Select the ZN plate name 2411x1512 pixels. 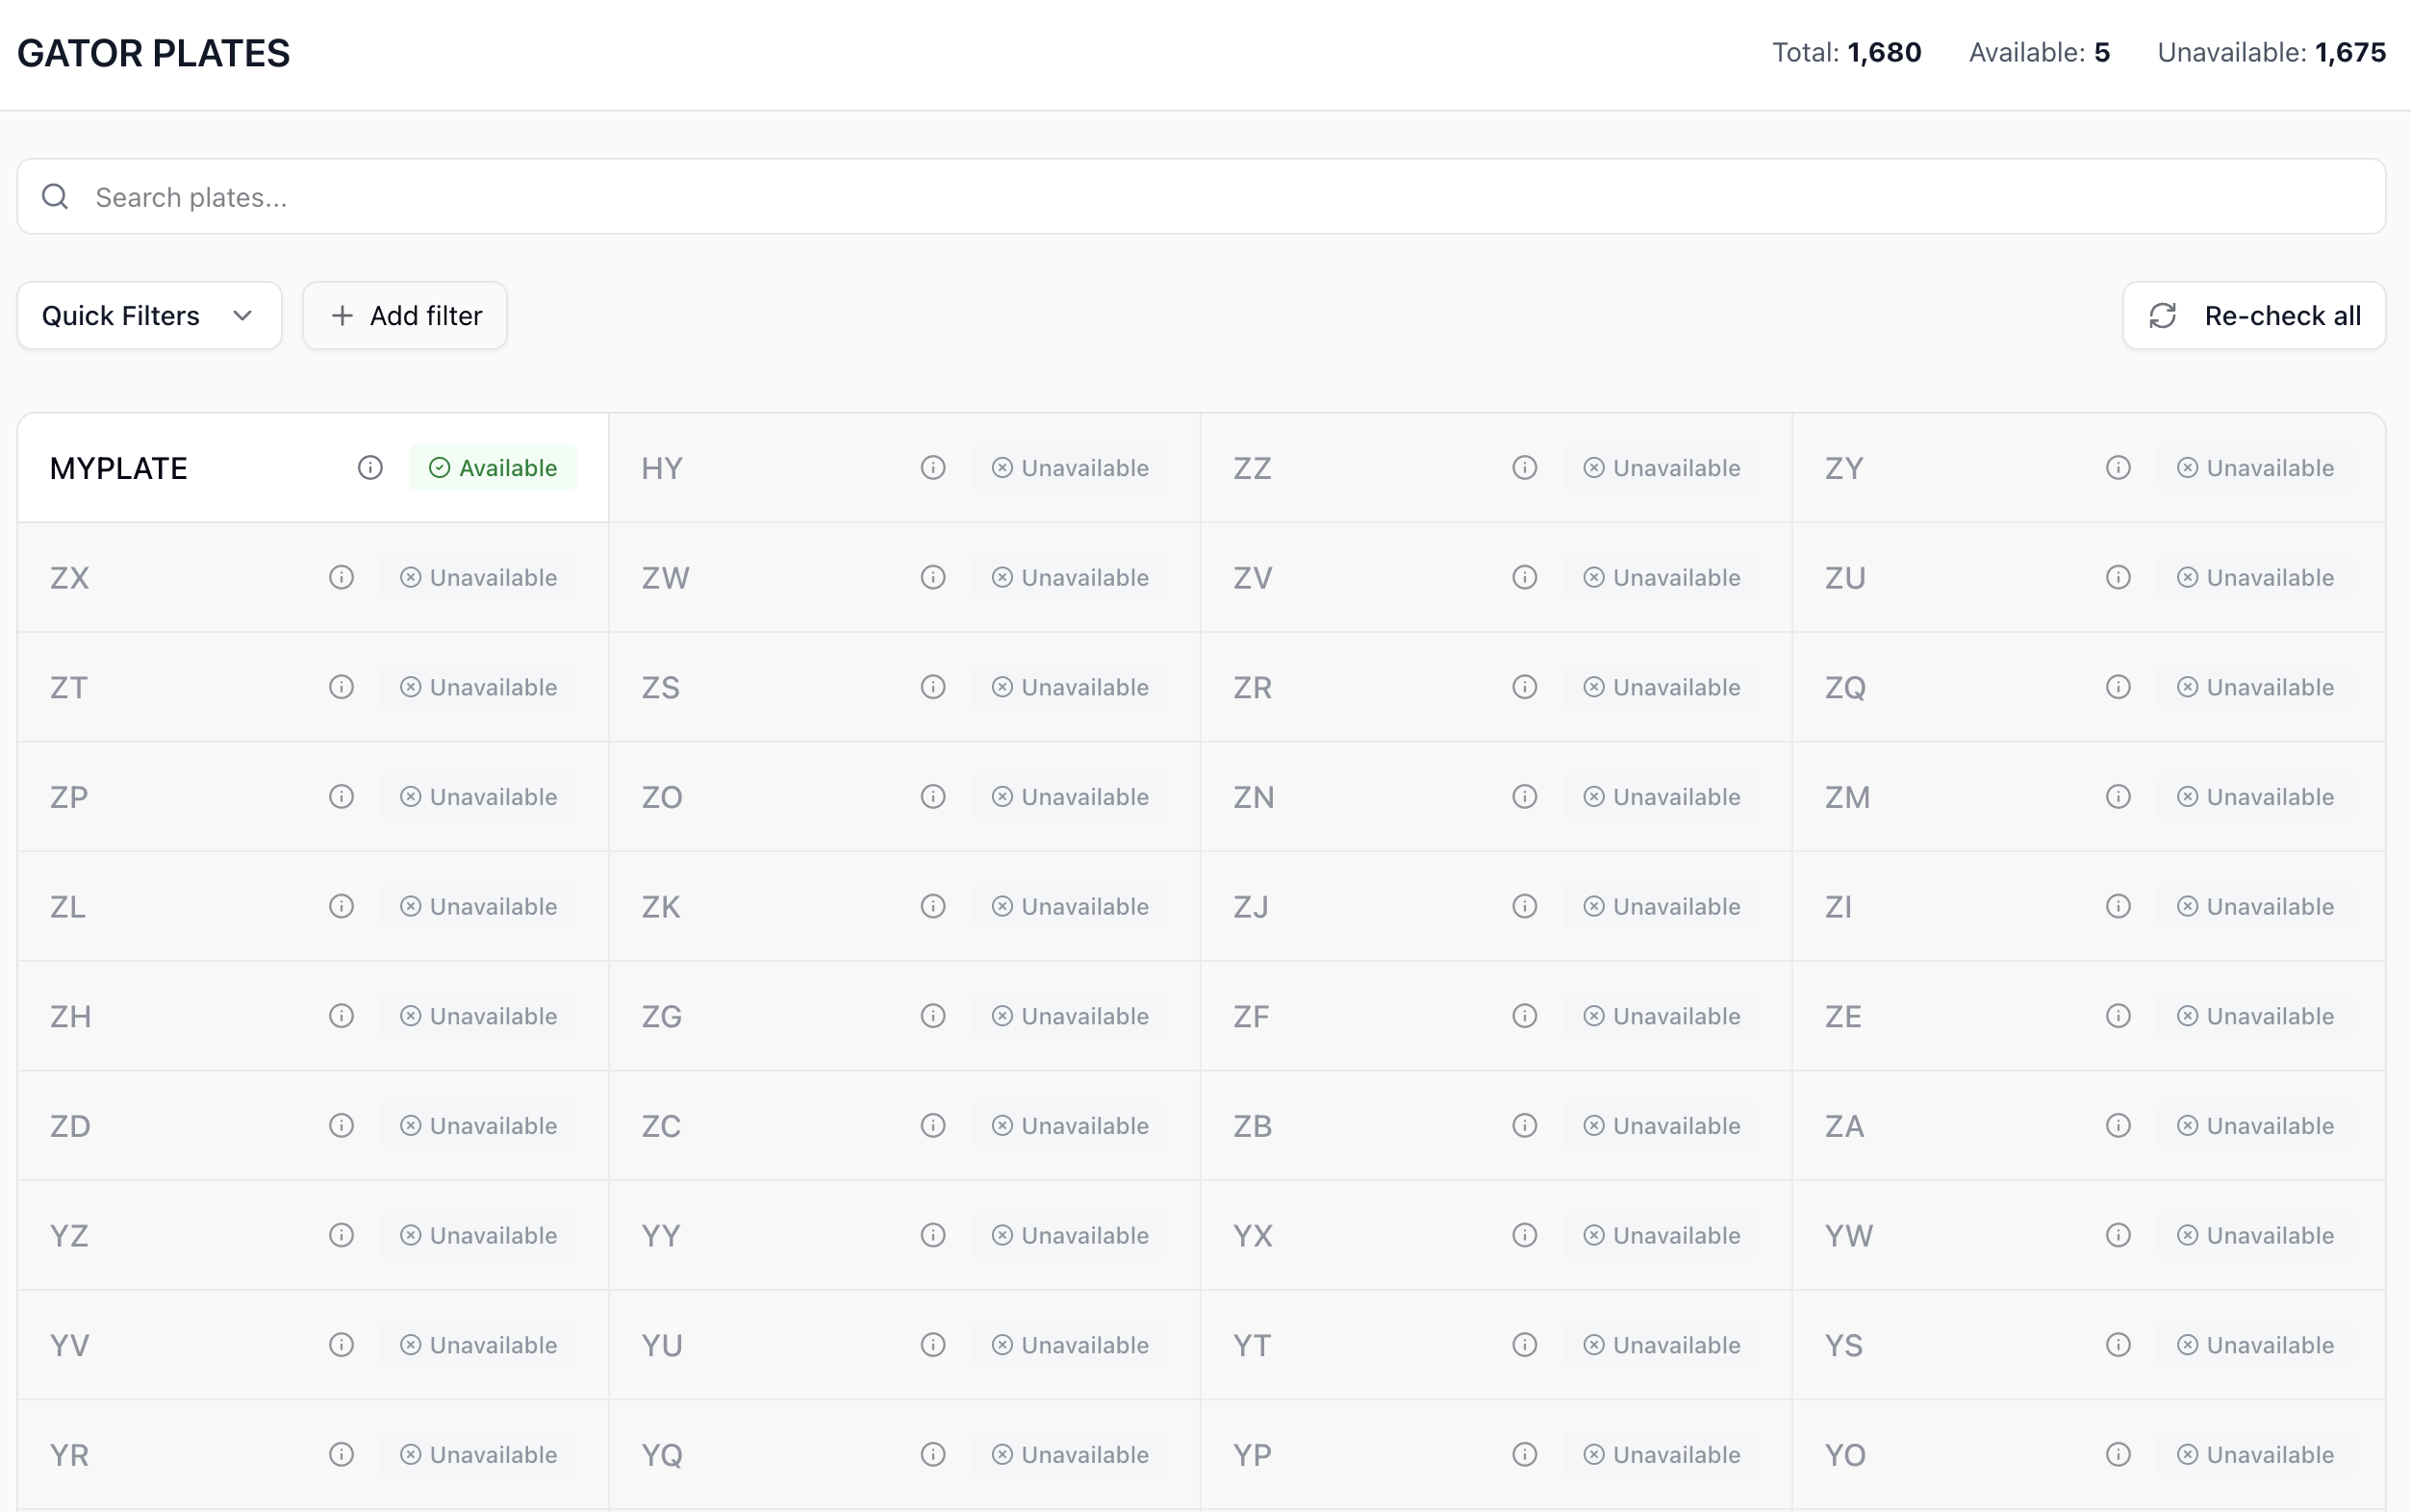tap(1253, 797)
